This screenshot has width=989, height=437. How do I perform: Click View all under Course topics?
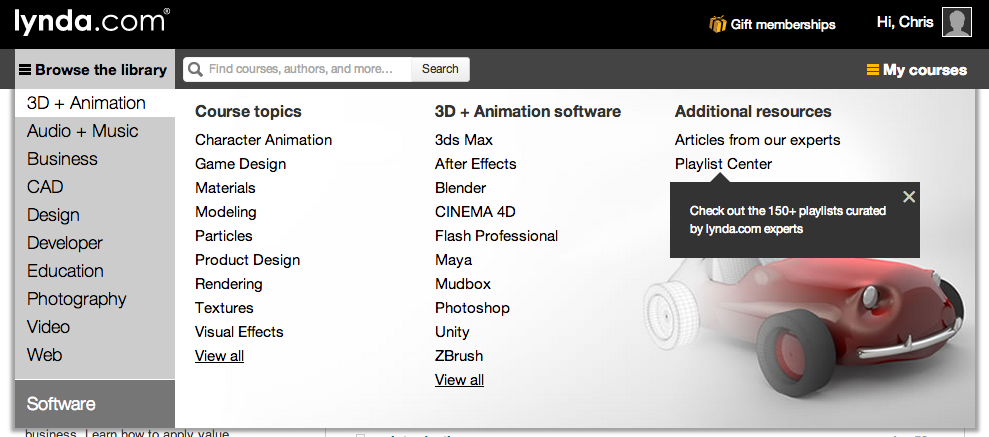[x=219, y=356]
